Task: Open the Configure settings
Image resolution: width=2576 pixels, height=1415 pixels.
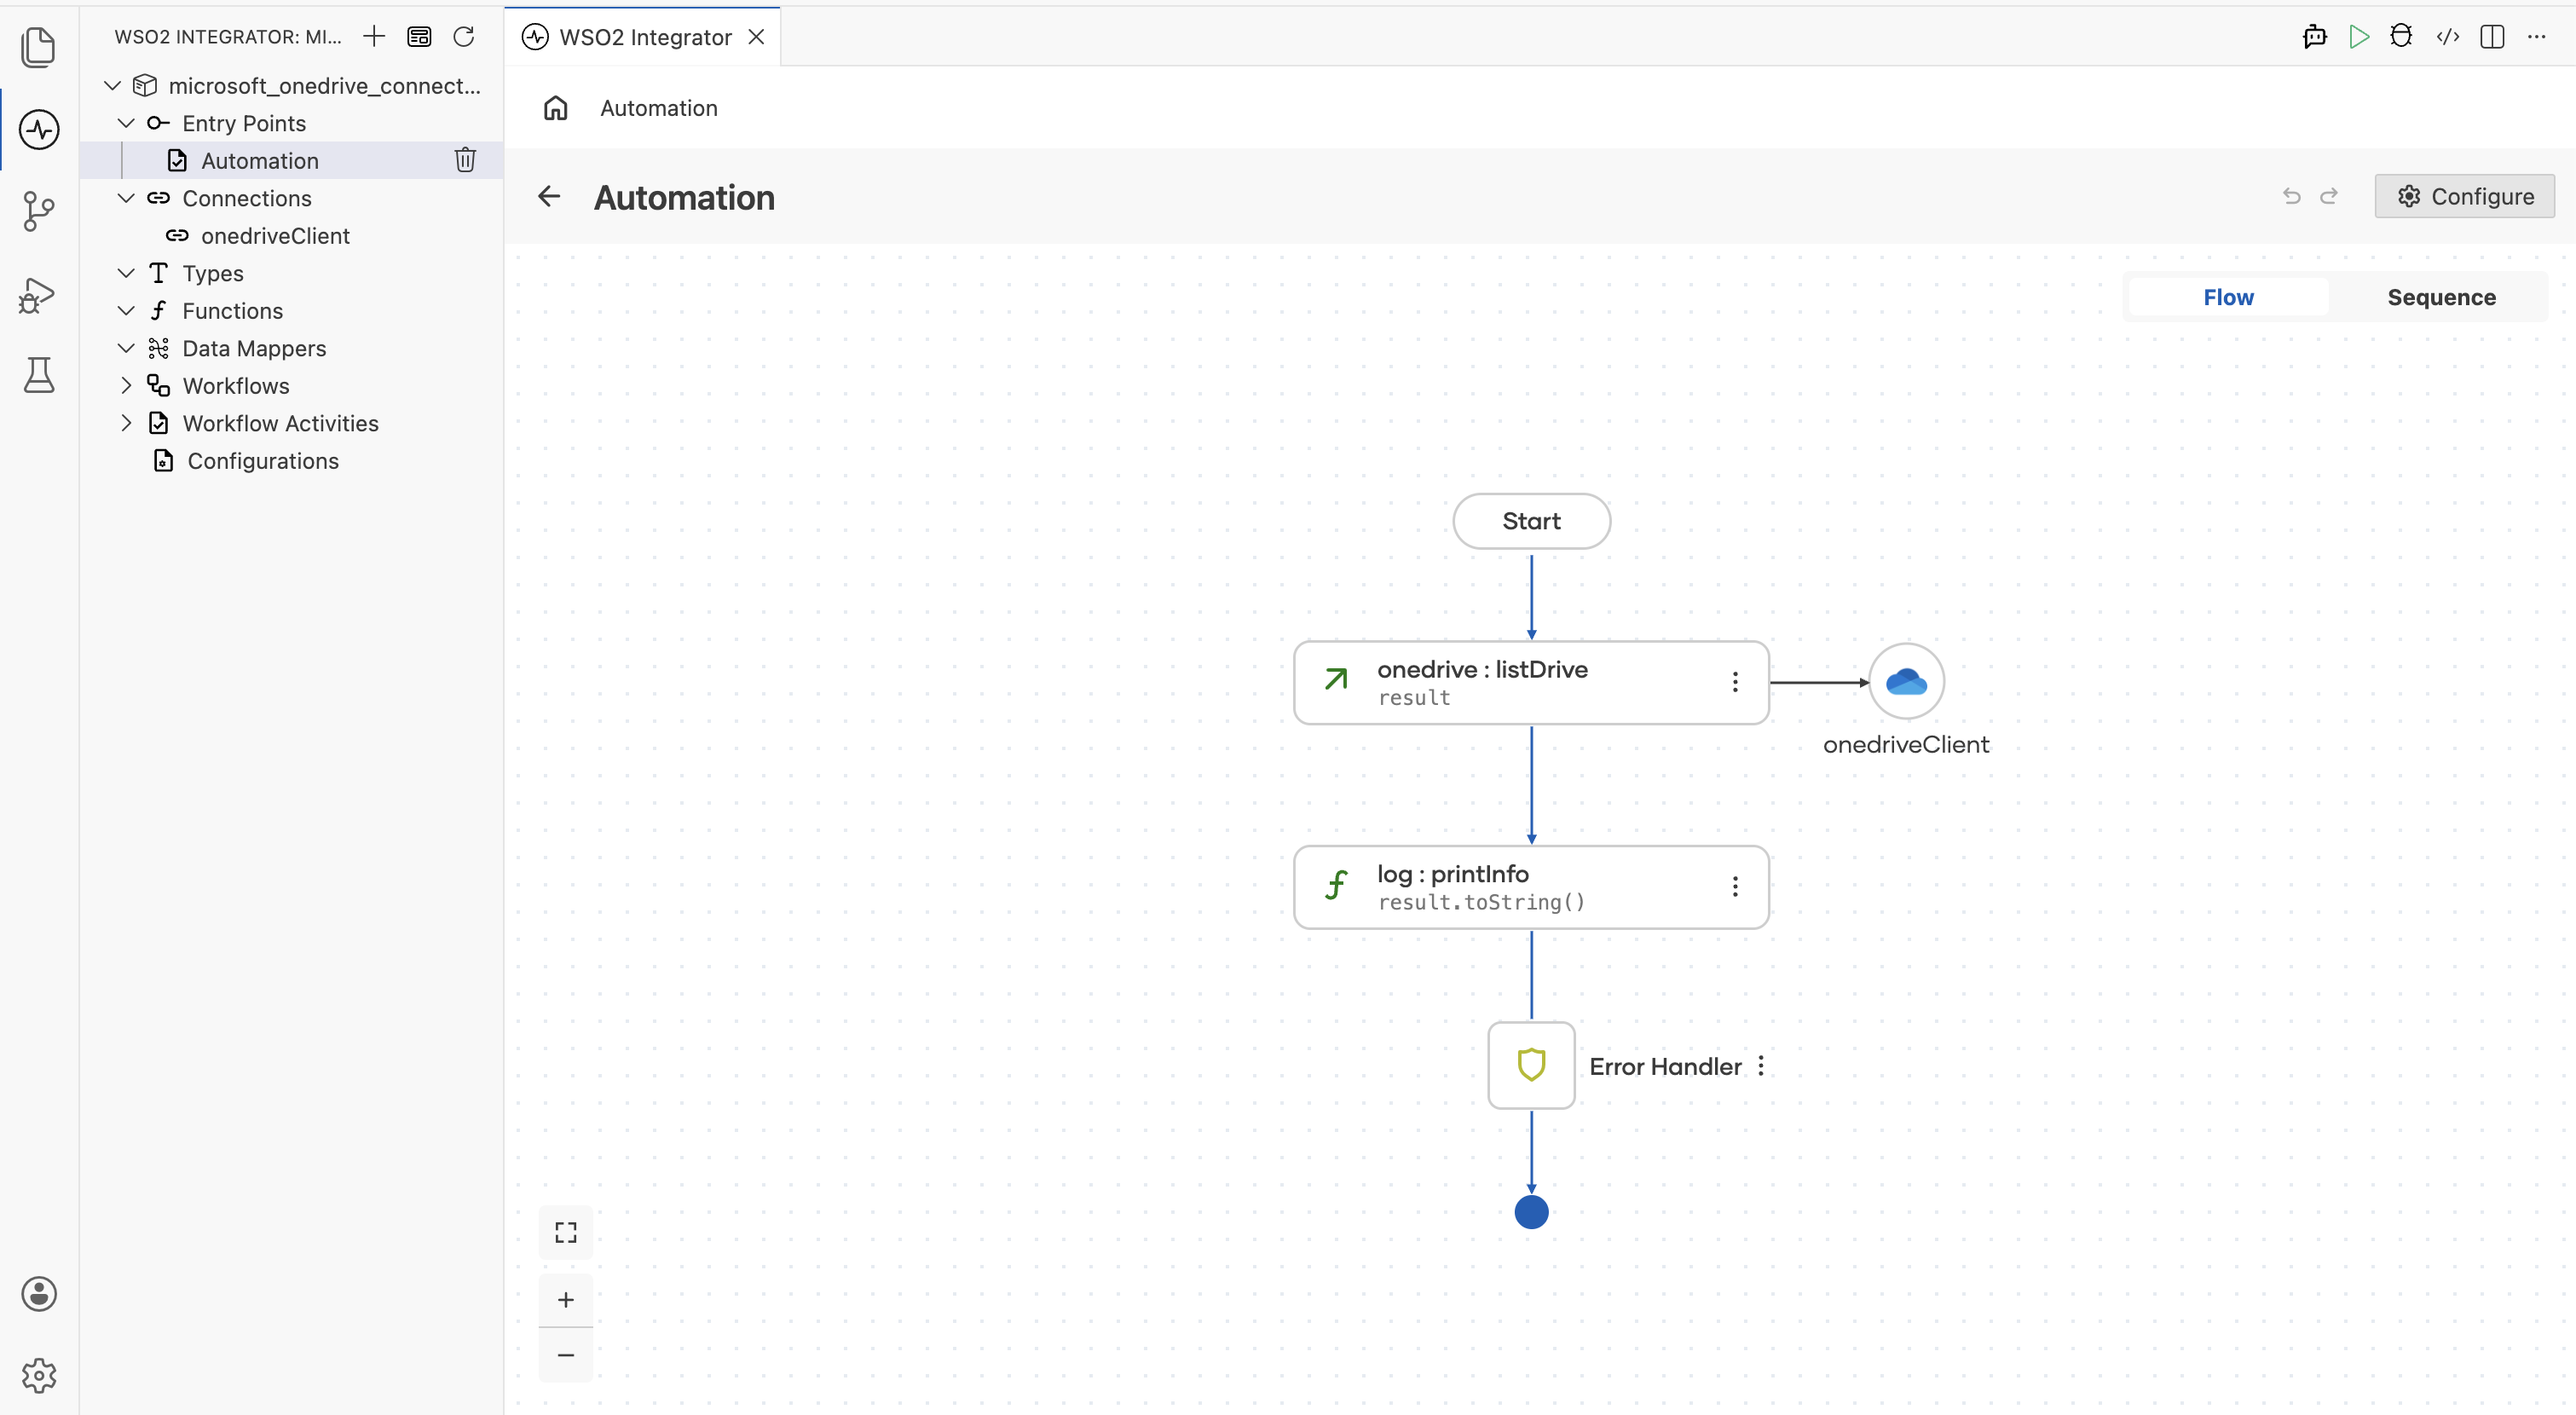Action: [2465, 196]
